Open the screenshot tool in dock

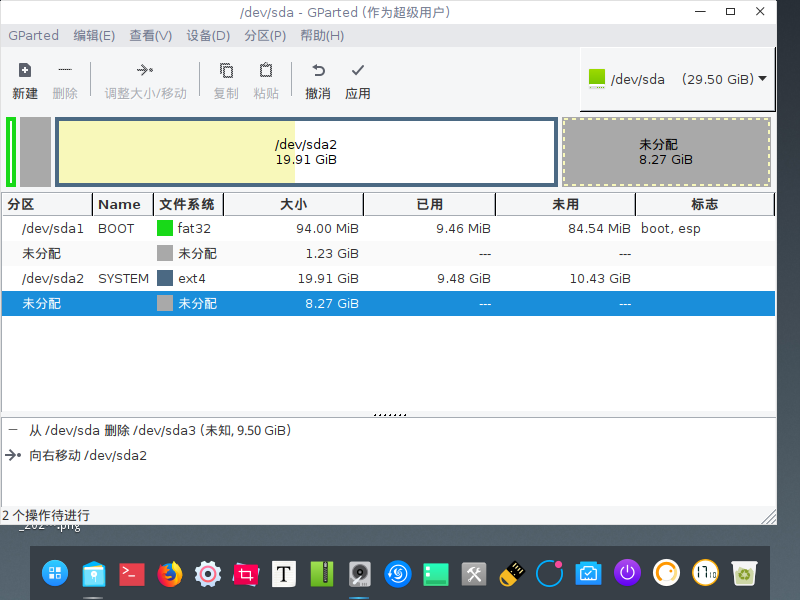(x=246, y=574)
